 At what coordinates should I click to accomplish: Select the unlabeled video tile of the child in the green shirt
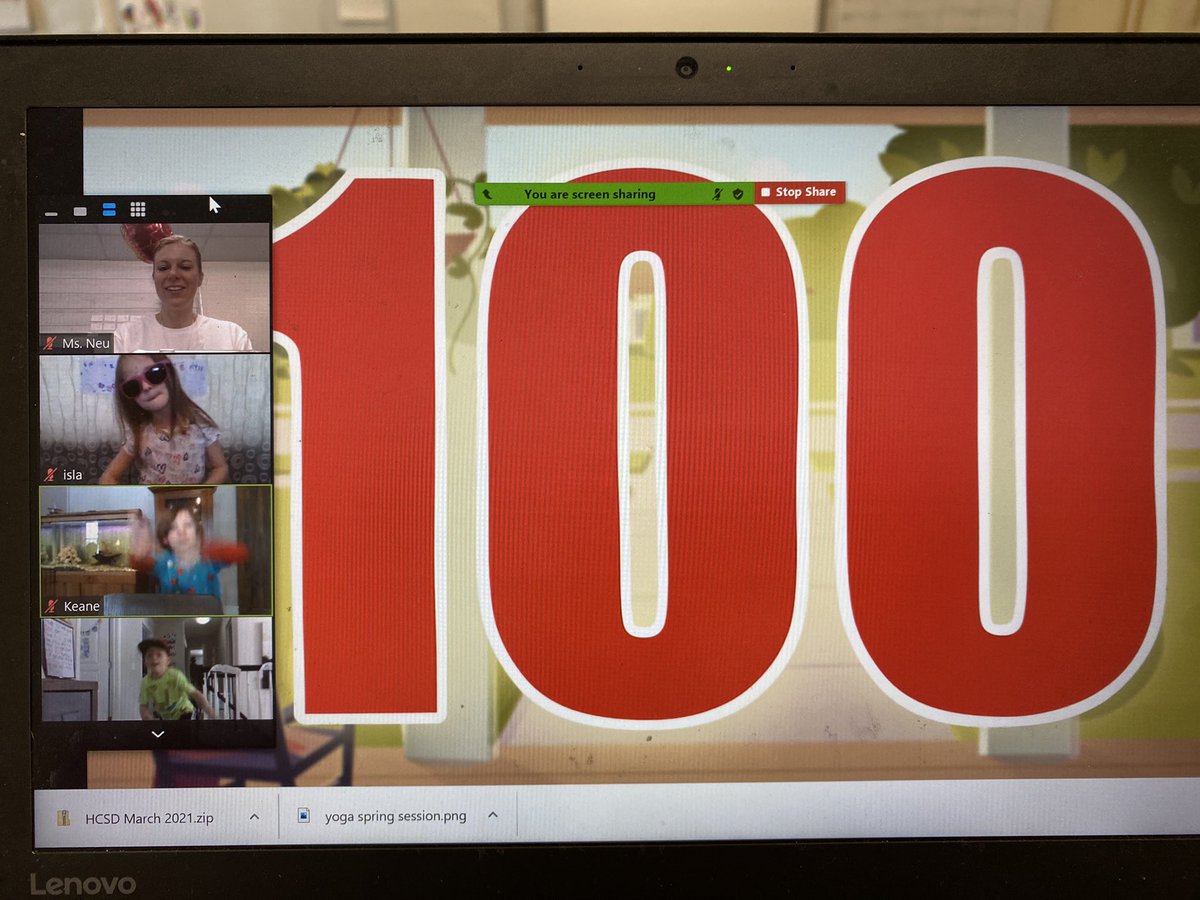(156, 669)
